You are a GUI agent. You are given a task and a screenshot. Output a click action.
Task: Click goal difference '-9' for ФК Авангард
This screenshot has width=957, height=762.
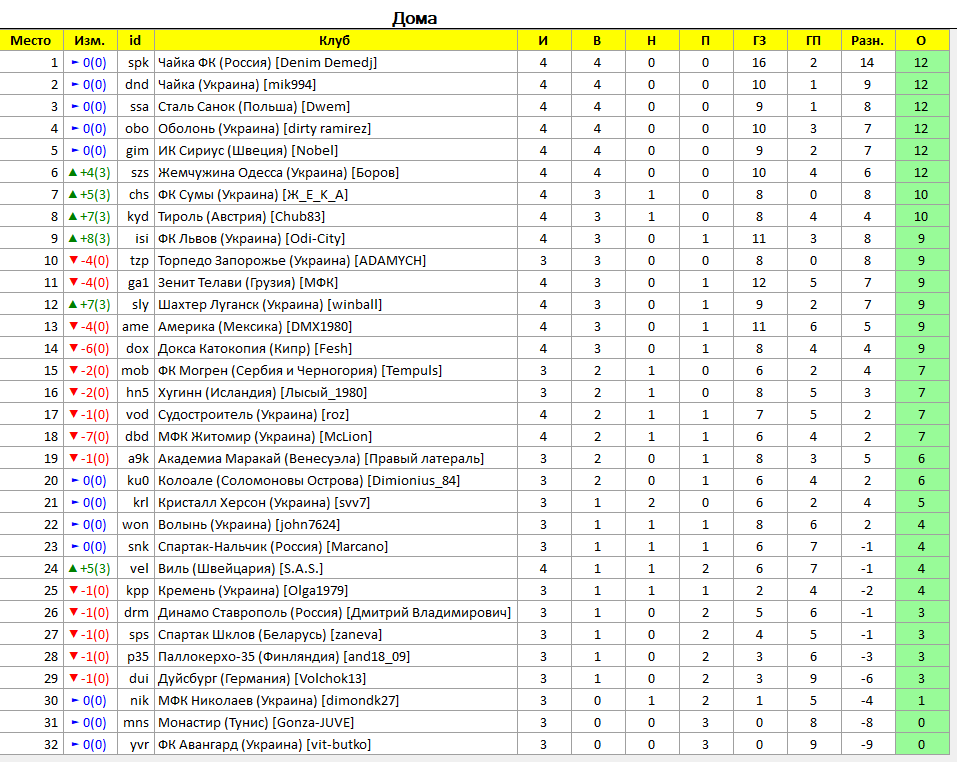coord(867,744)
